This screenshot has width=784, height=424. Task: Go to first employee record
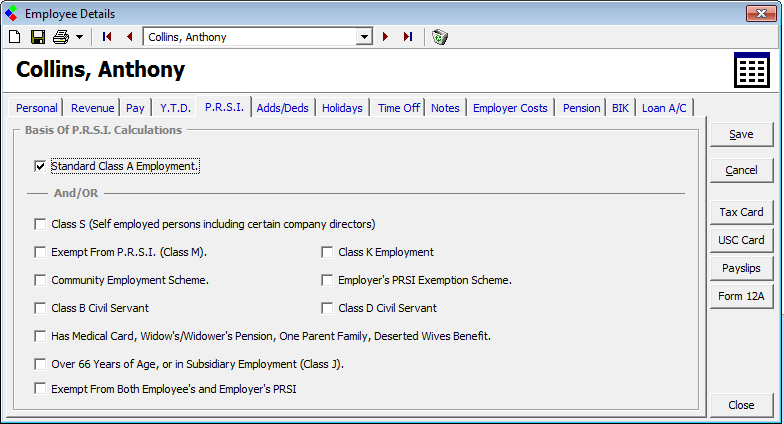(x=106, y=36)
